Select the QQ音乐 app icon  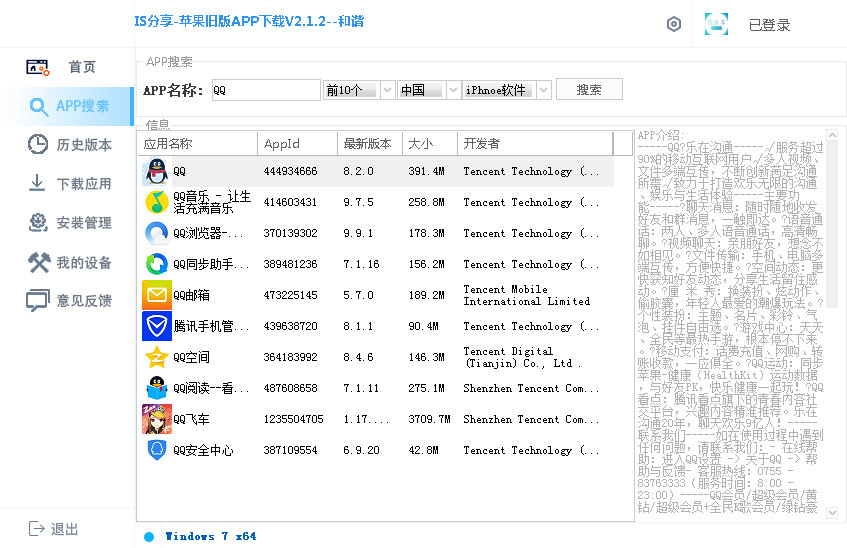[156, 202]
